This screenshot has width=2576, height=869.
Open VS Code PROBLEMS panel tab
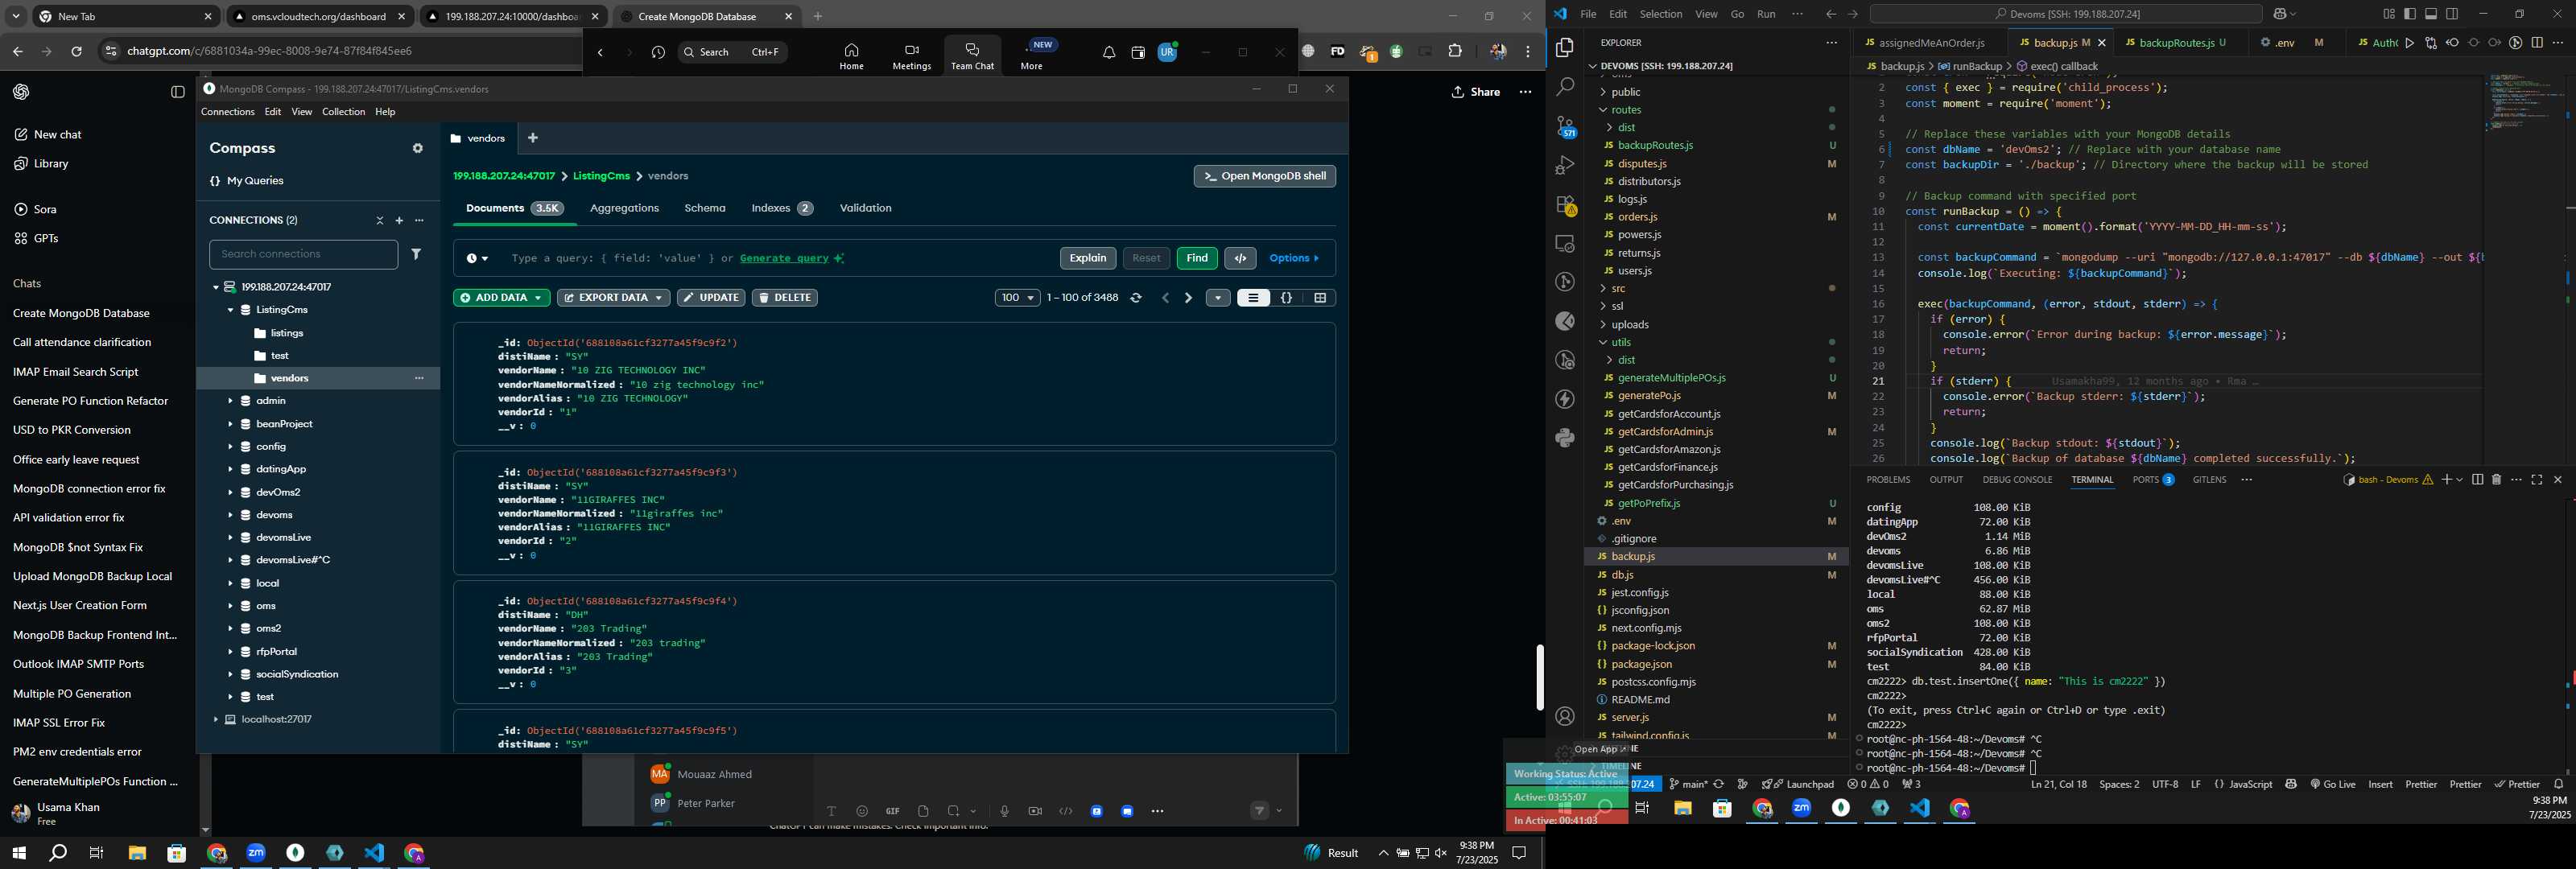tap(1888, 480)
